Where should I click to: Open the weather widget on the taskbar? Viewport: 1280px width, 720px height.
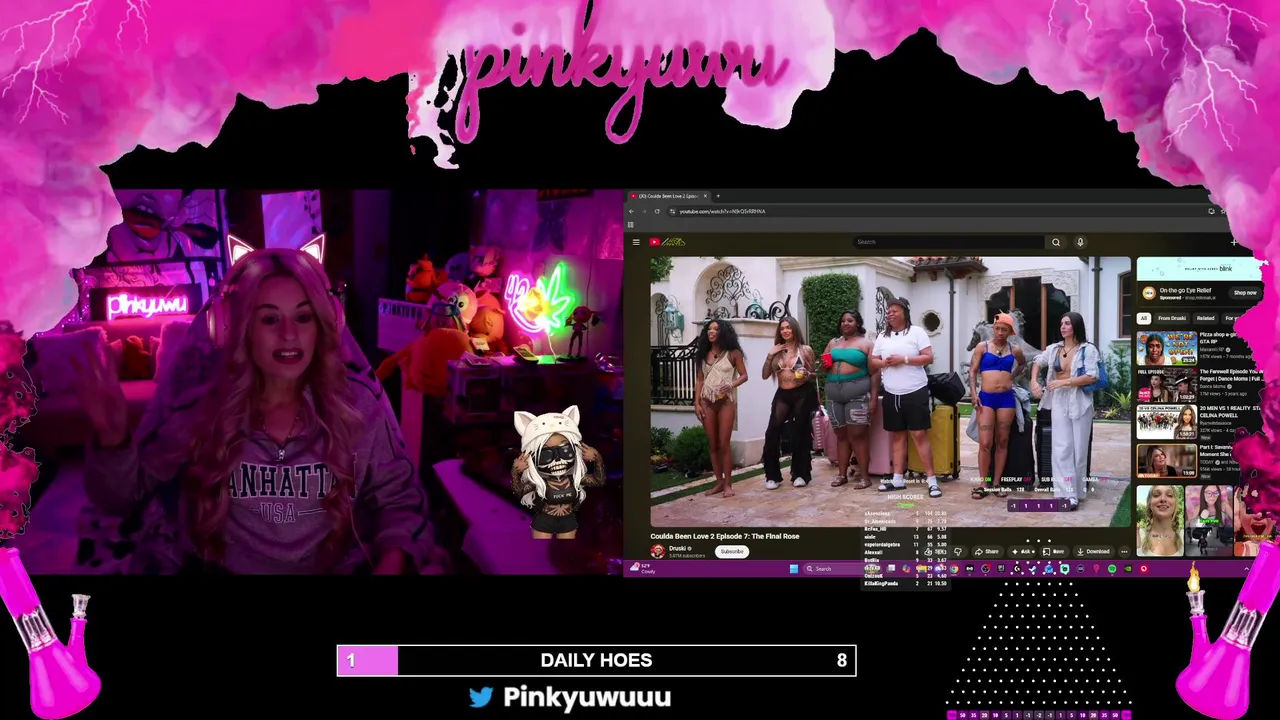pos(642,569)
